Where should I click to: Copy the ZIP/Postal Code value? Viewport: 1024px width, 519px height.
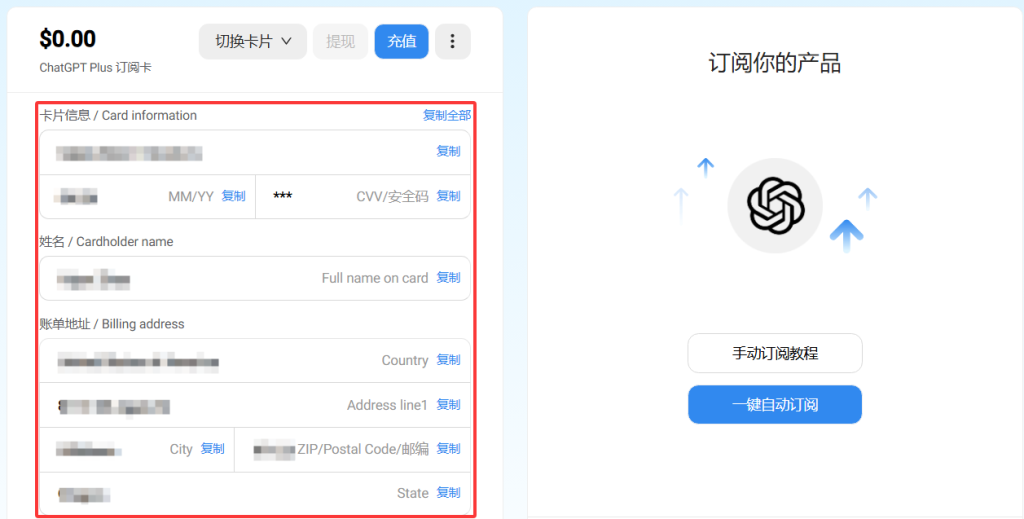(x=449, y=449)
